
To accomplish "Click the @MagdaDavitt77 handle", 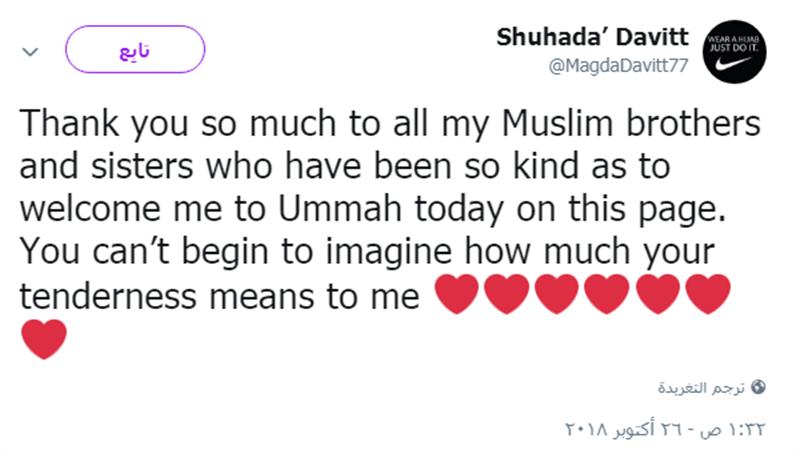I will 618,66.
